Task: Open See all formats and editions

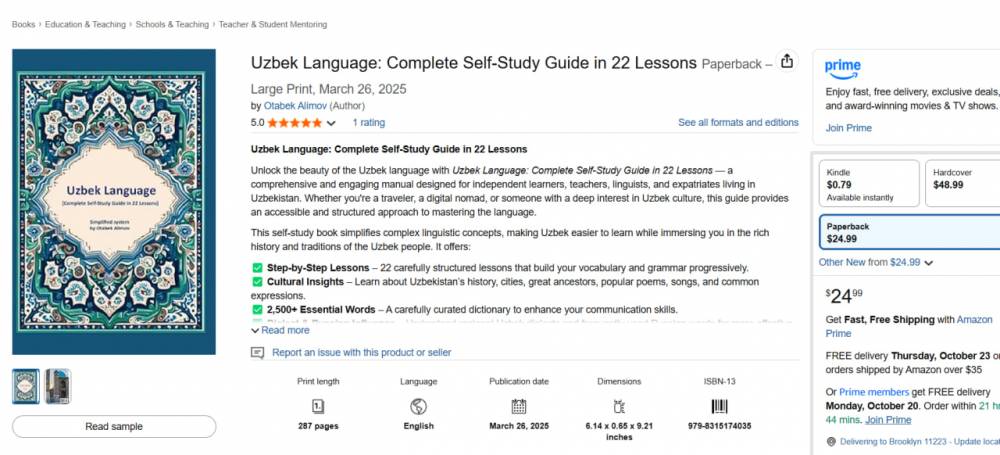Action: 738,123
